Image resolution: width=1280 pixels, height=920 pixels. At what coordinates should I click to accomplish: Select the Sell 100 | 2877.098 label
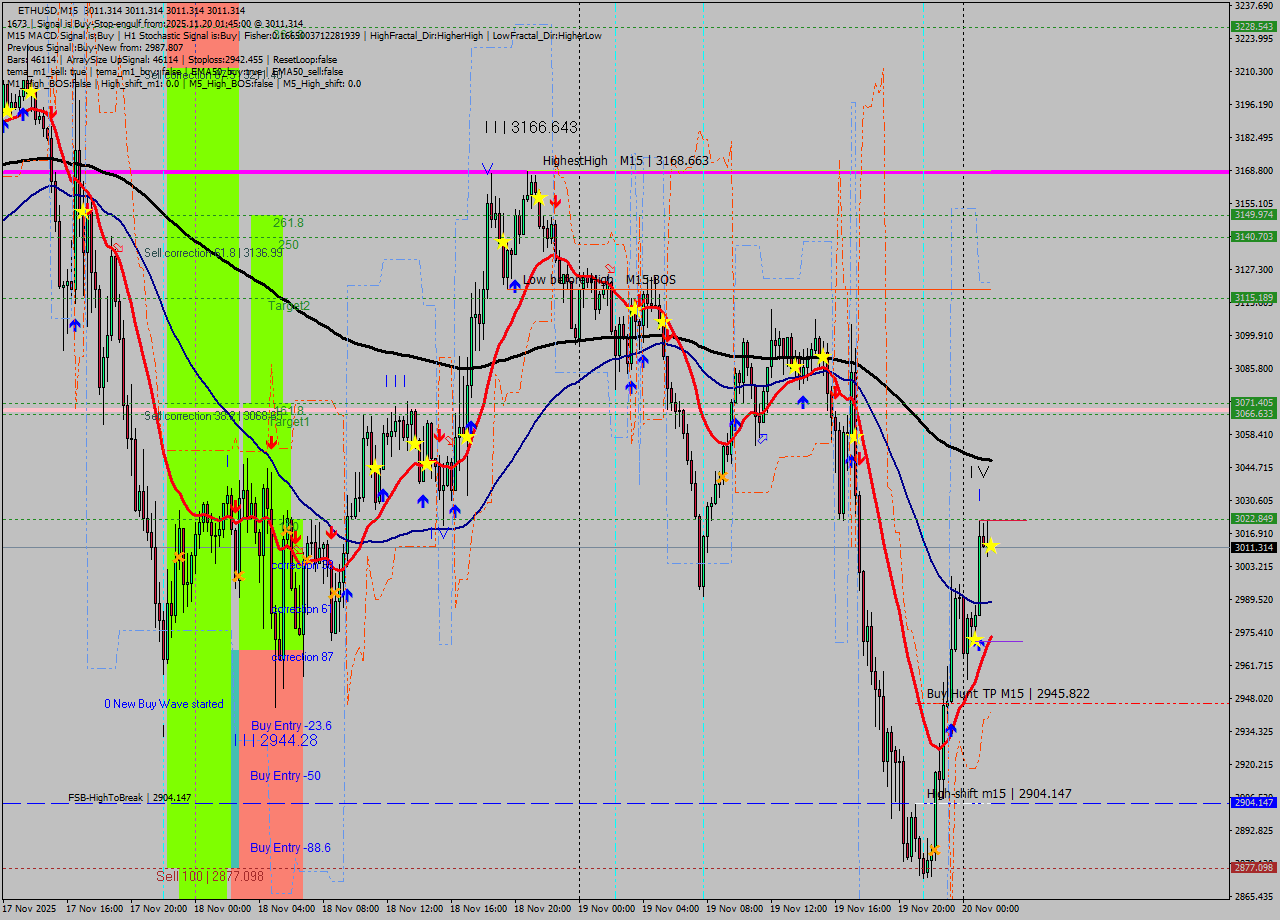click(x=209, y=876)
